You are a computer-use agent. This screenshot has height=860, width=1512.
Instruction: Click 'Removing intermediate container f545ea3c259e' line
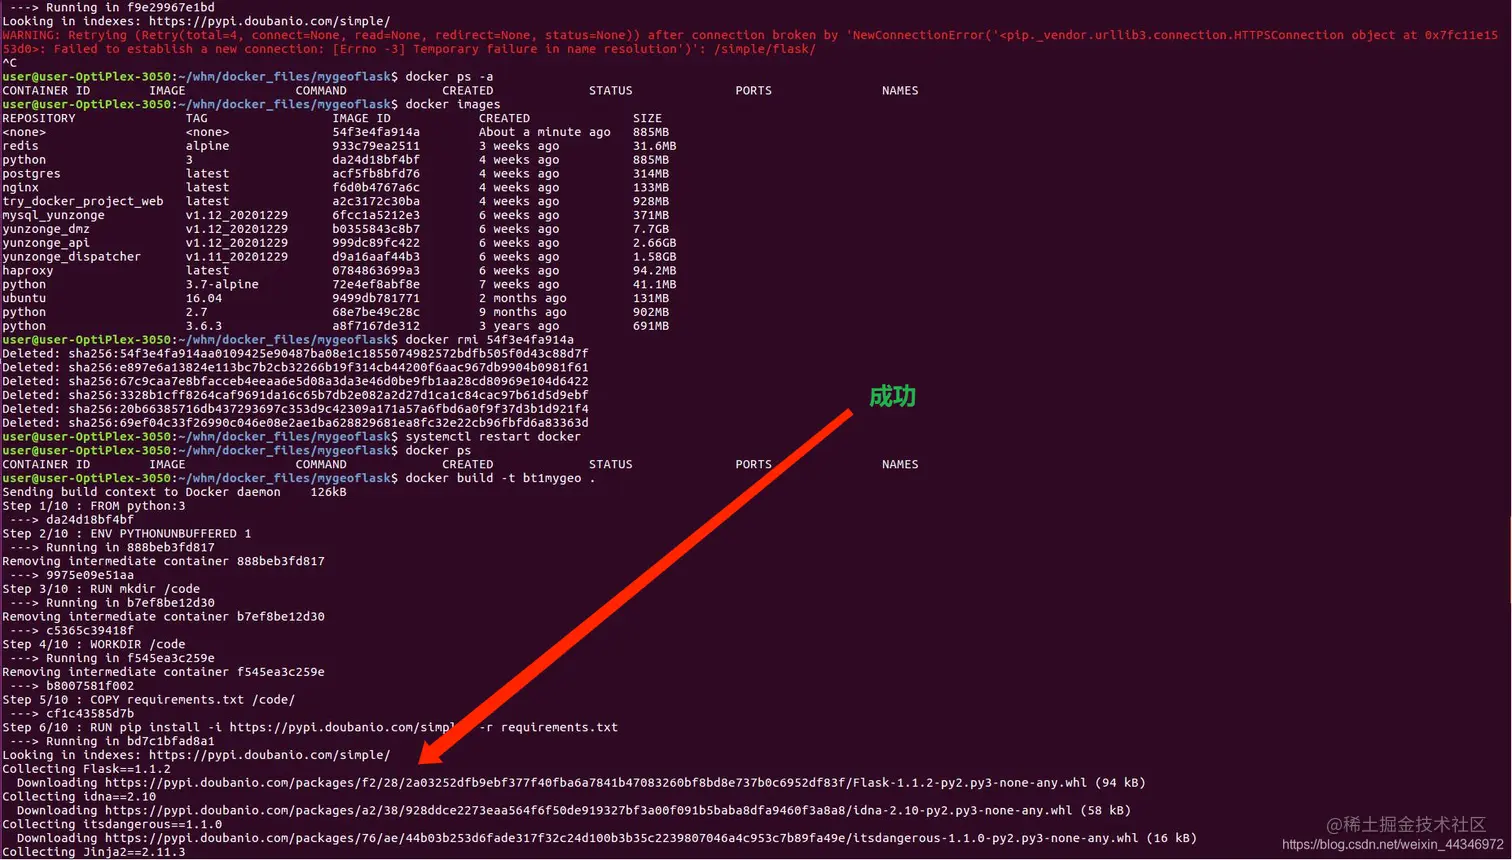[163, 673]
